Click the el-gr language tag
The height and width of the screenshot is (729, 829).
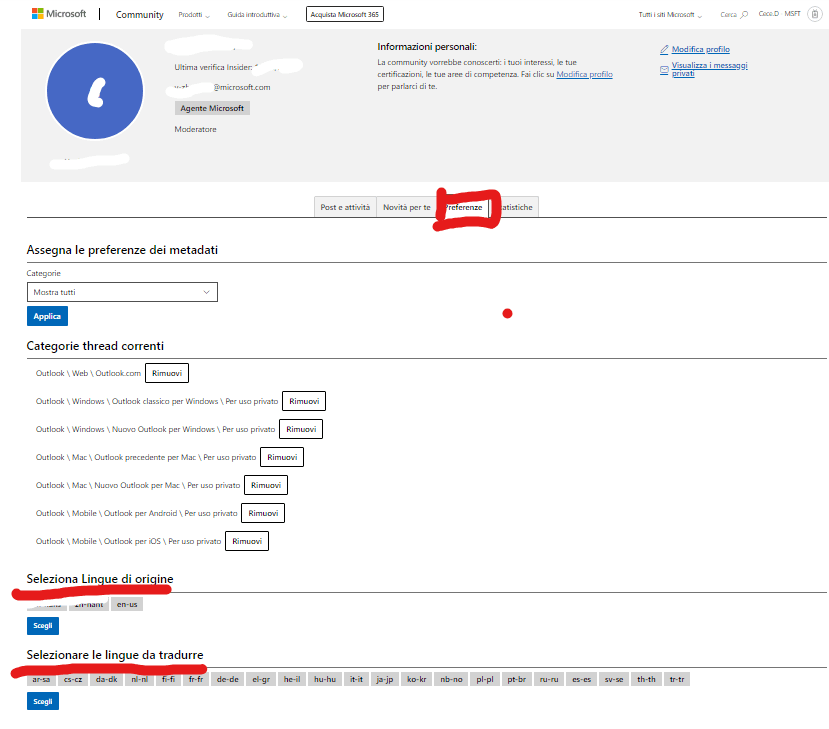coord(261,679)
